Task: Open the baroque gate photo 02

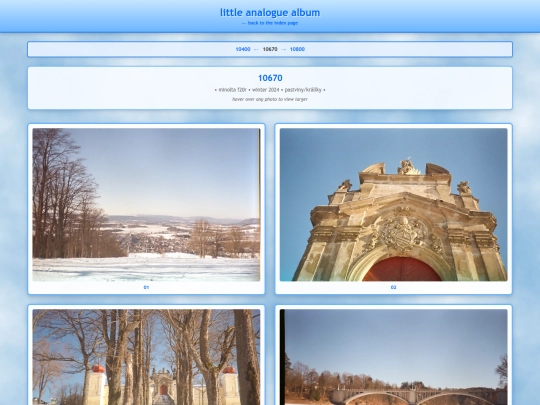Action: (394, 205)
